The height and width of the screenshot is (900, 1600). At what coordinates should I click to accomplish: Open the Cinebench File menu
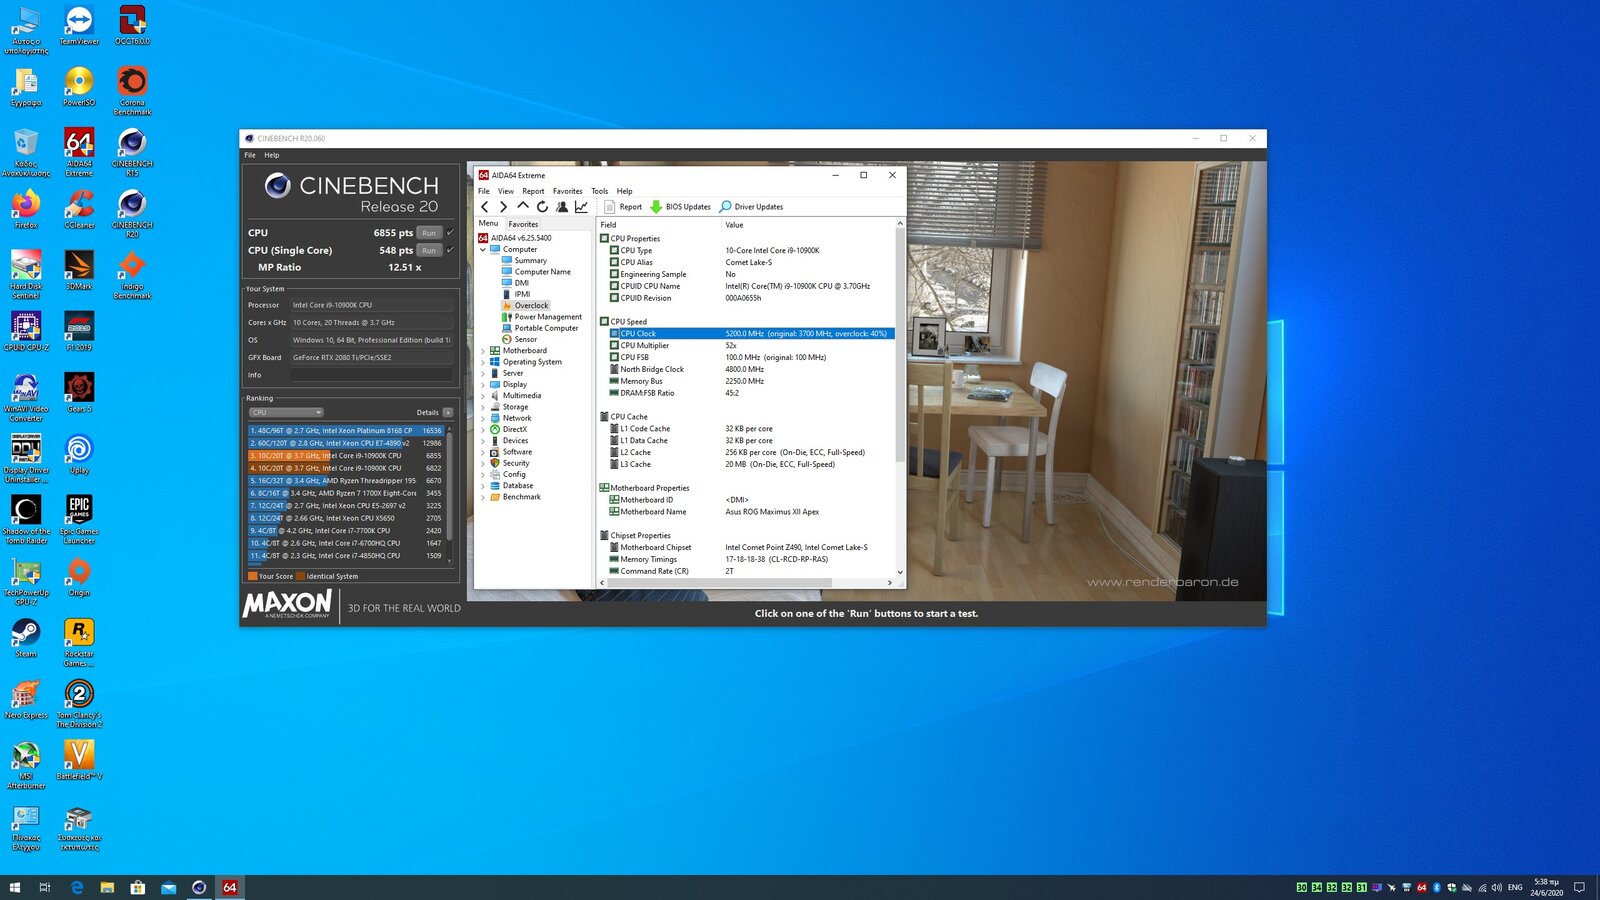click(x=250, y=155)
